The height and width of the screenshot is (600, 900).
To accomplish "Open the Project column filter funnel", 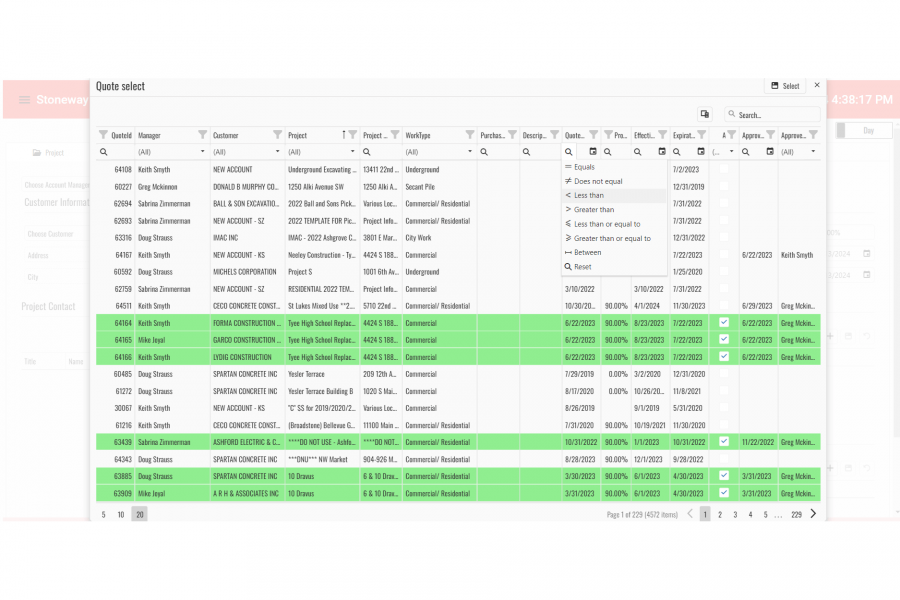I will [353, 135].
